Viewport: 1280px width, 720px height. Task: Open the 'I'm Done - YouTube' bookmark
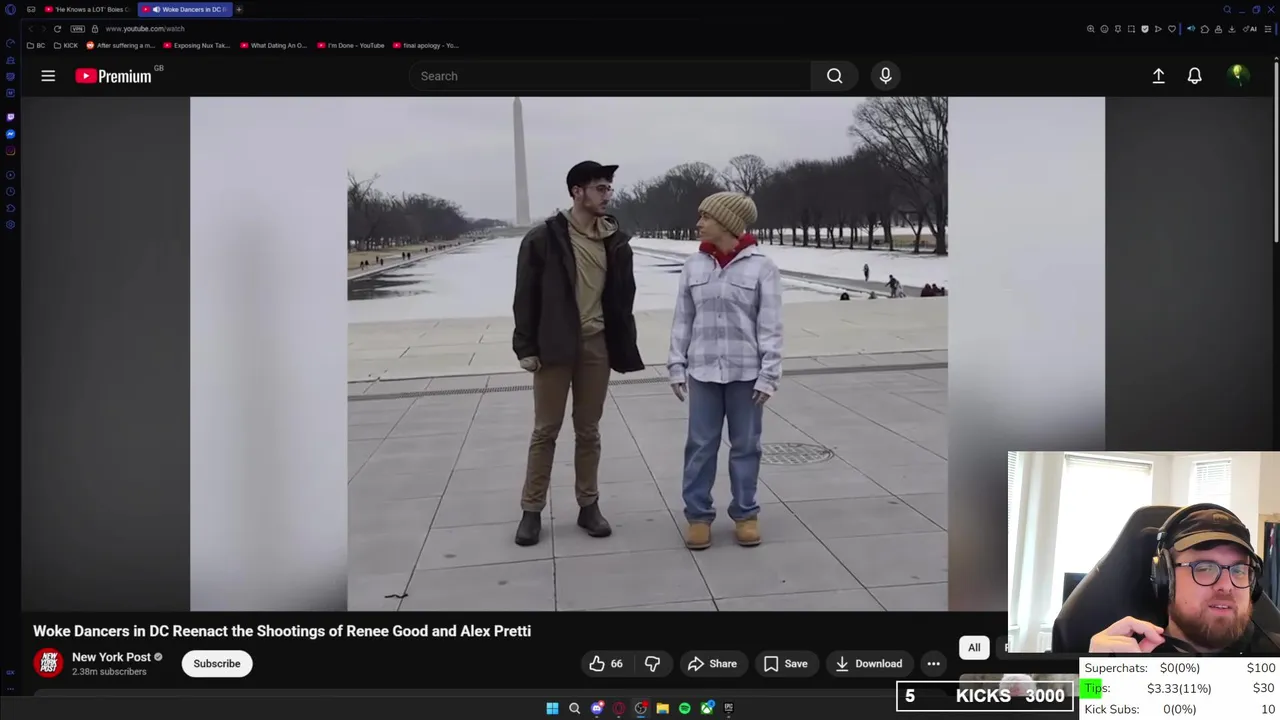pos(351,45)
